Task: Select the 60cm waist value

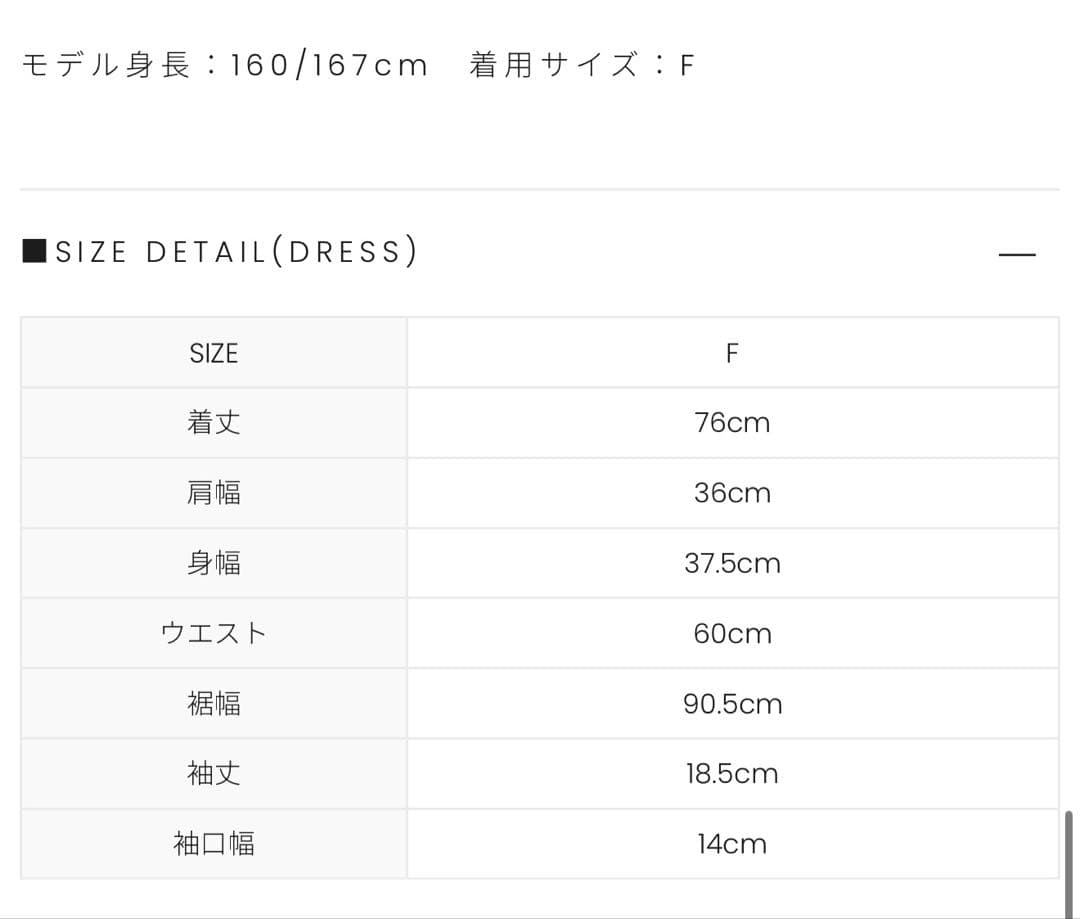Action: 732,633
